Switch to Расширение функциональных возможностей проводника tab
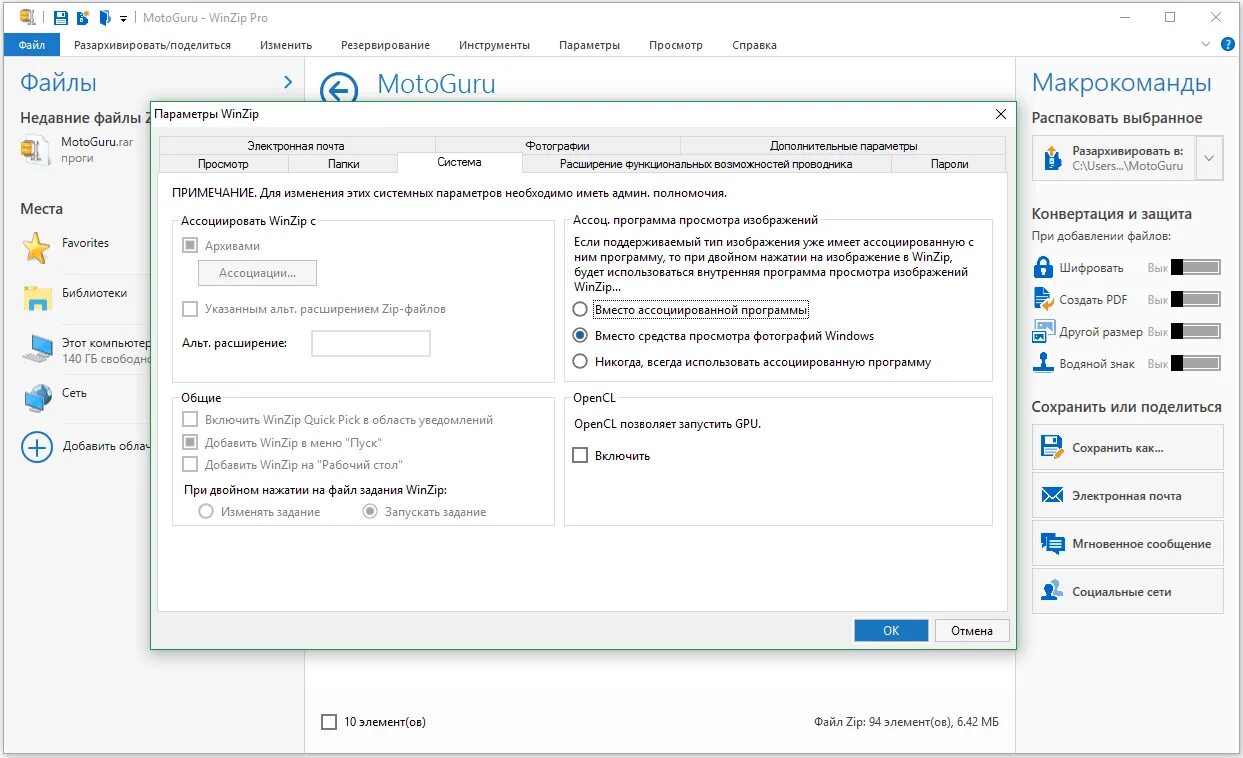Screen dimensions: 1243x758 coord(706,164)
